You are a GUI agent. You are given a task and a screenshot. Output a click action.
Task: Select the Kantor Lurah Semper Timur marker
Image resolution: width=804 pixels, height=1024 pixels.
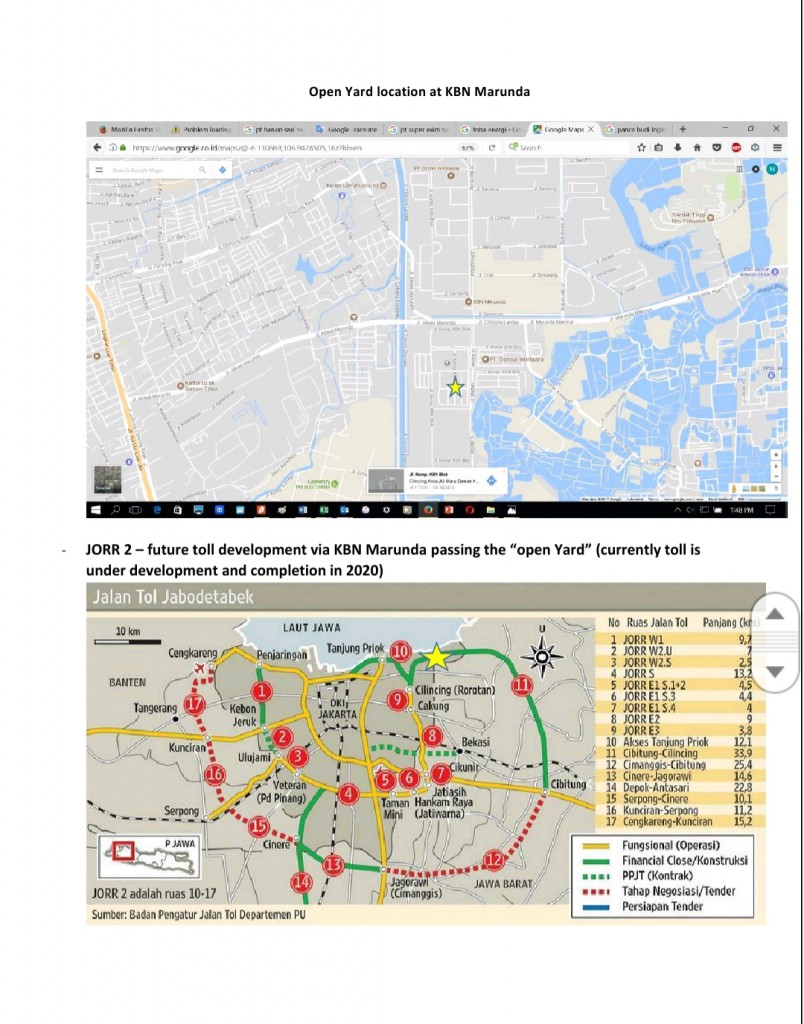[x=180, y=386]
